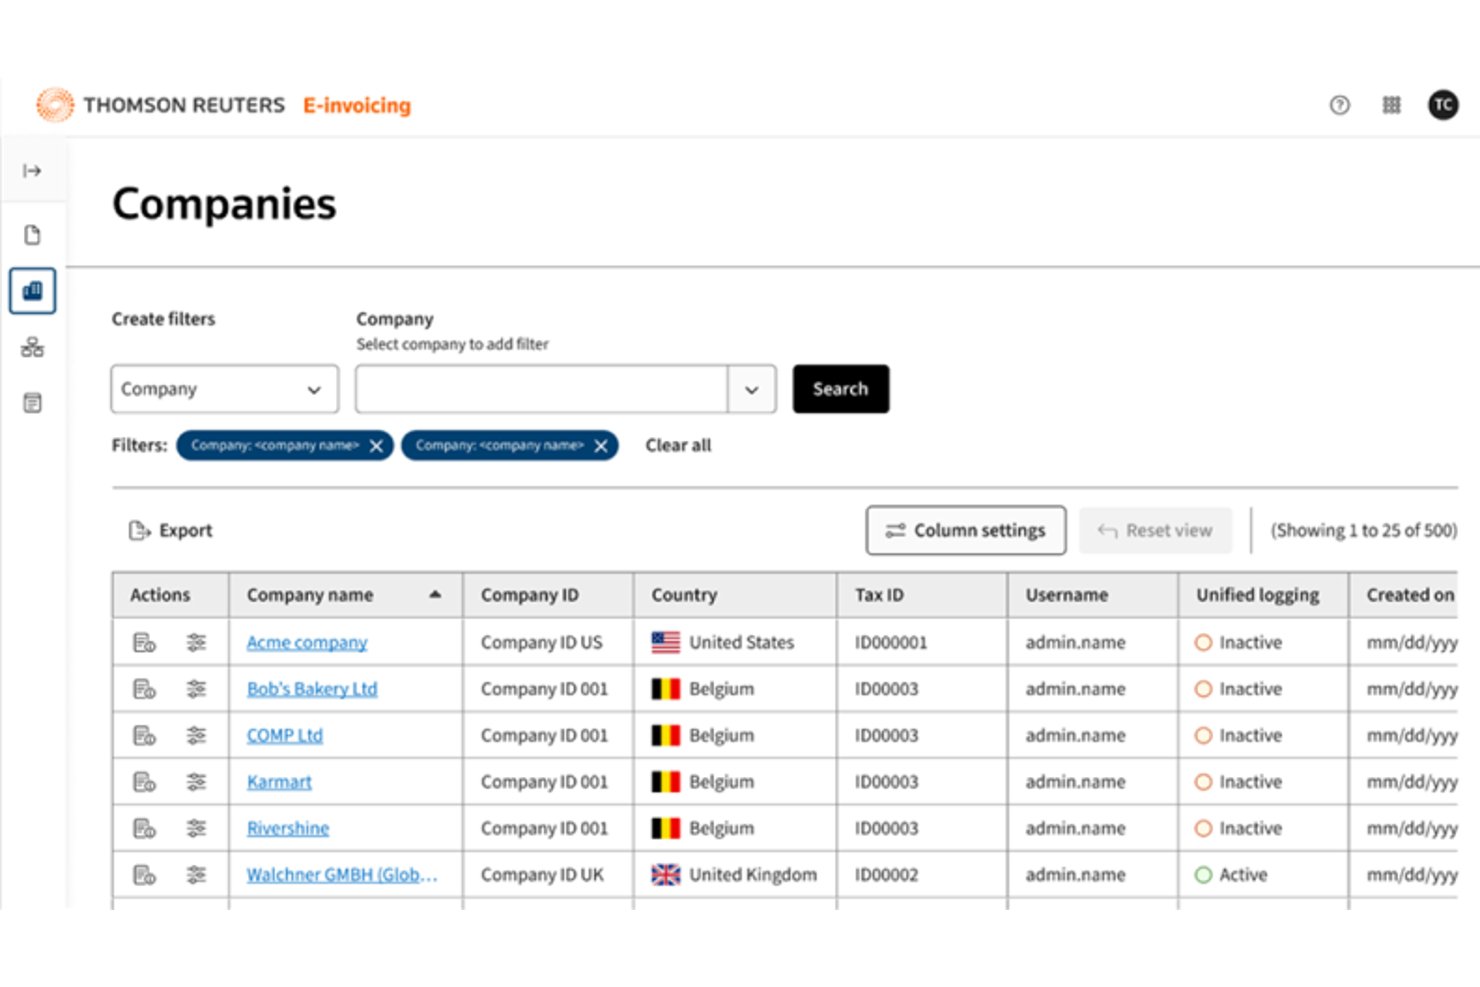1480x987 pixels.
Task: Click the Tax ID column header
Action: 922,595
